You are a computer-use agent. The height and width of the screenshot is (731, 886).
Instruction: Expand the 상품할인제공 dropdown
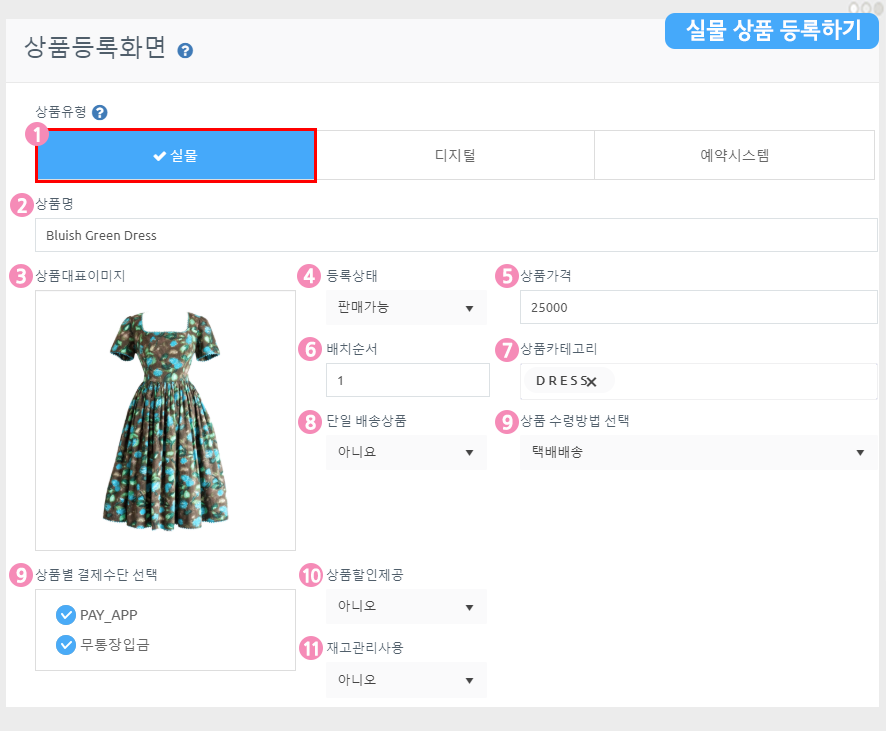coord(405,606)
